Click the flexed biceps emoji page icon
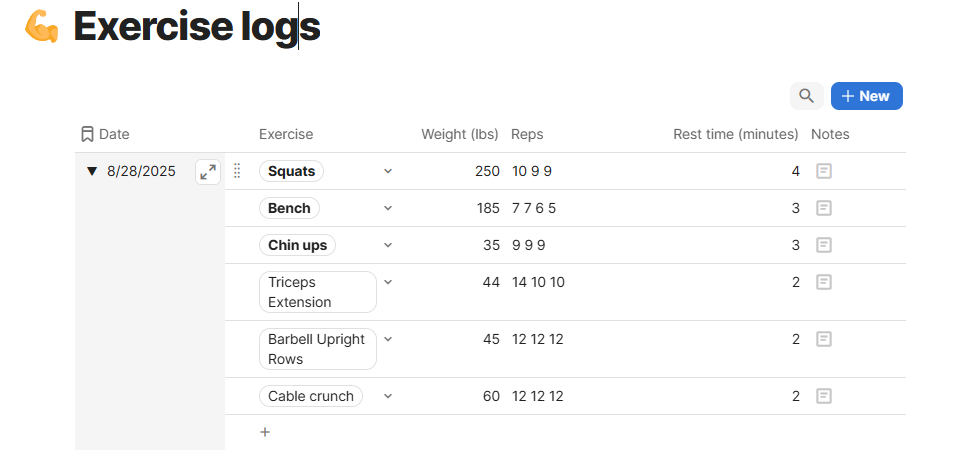Image resolution: width=957 pixels, height=455 pixels. point(42,27)
